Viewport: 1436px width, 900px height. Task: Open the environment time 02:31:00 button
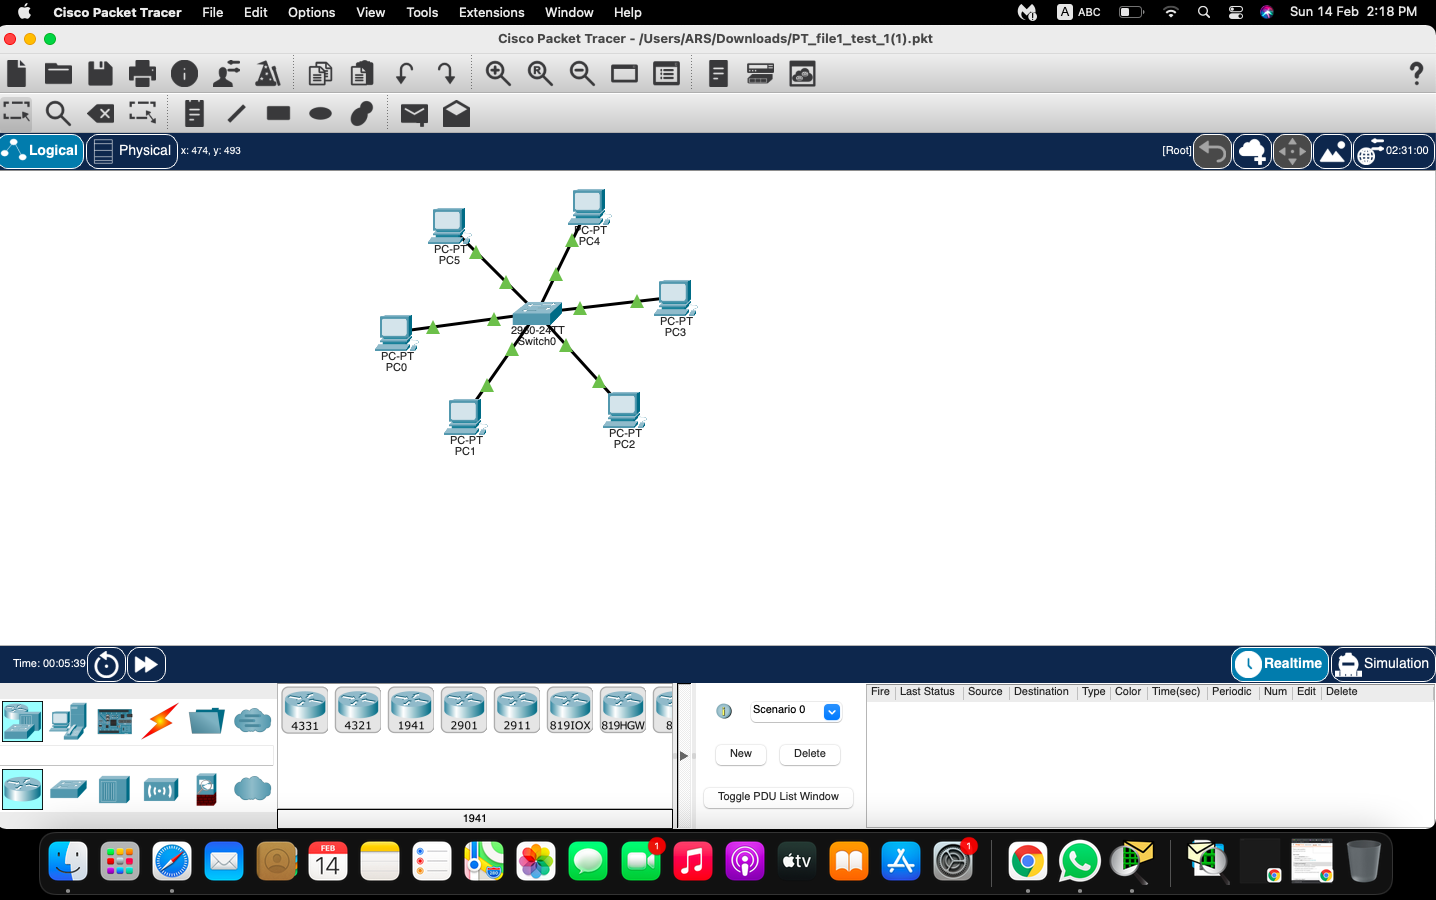(x=1394, y=151)
